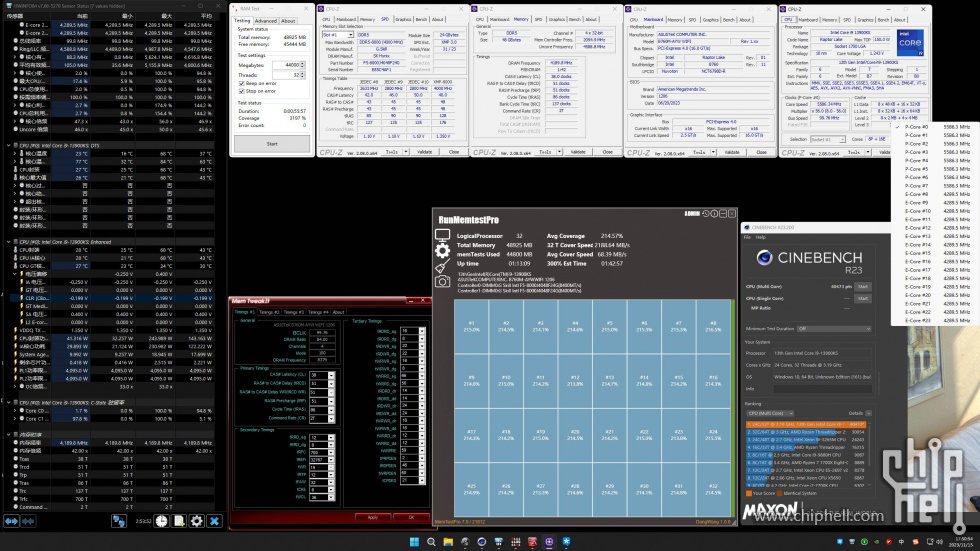Click HWiNFO blue X close-sensors icon
The width and height of the screenshot is (980, 551).
click(x=214, y=520)
